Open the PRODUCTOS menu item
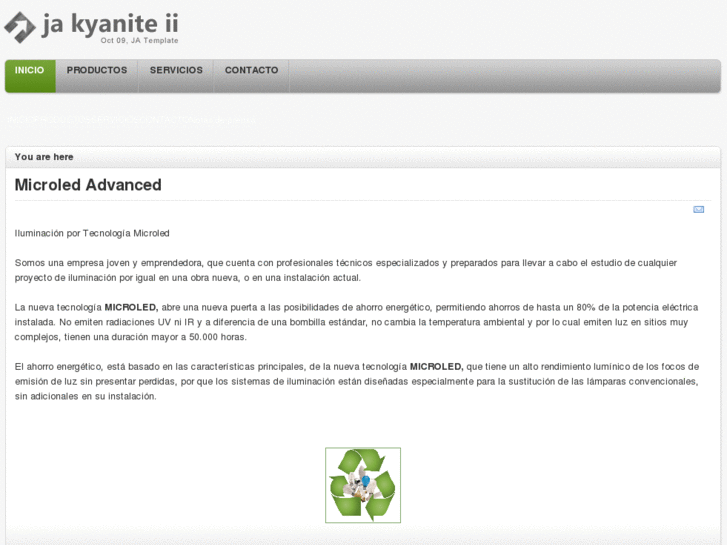Image resolution: width=727 pixels, height=545 pixels. 97,76
